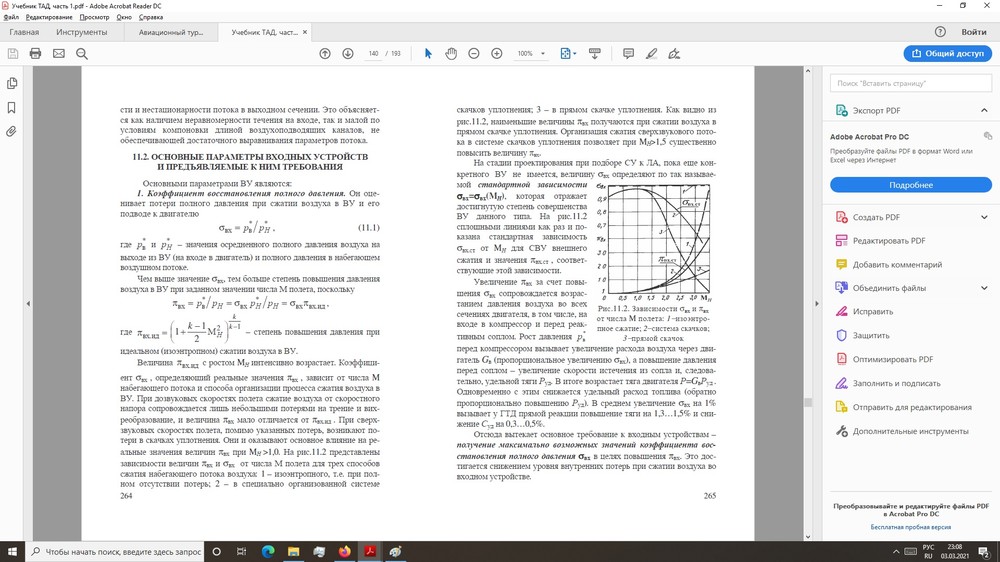This screenshot has height=562, width=1000.
Task: Open Firefox from taskbar
Action: tap(344, 552)
